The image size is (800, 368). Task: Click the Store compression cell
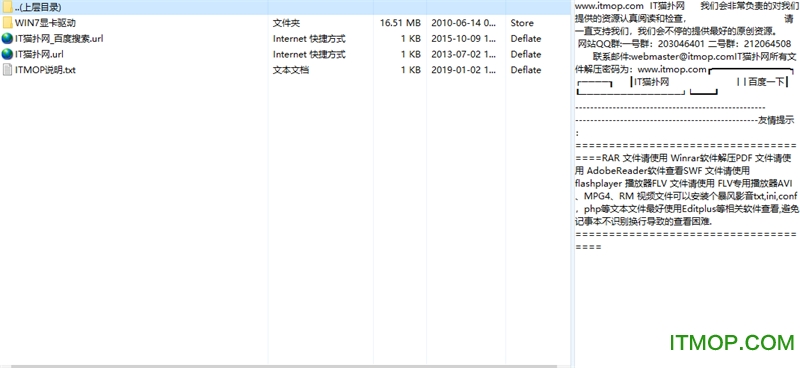522,23
